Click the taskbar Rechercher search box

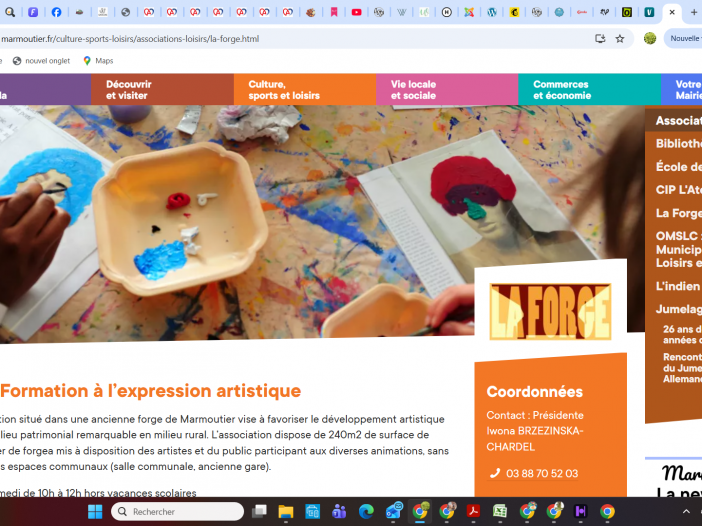coord(178,511)
